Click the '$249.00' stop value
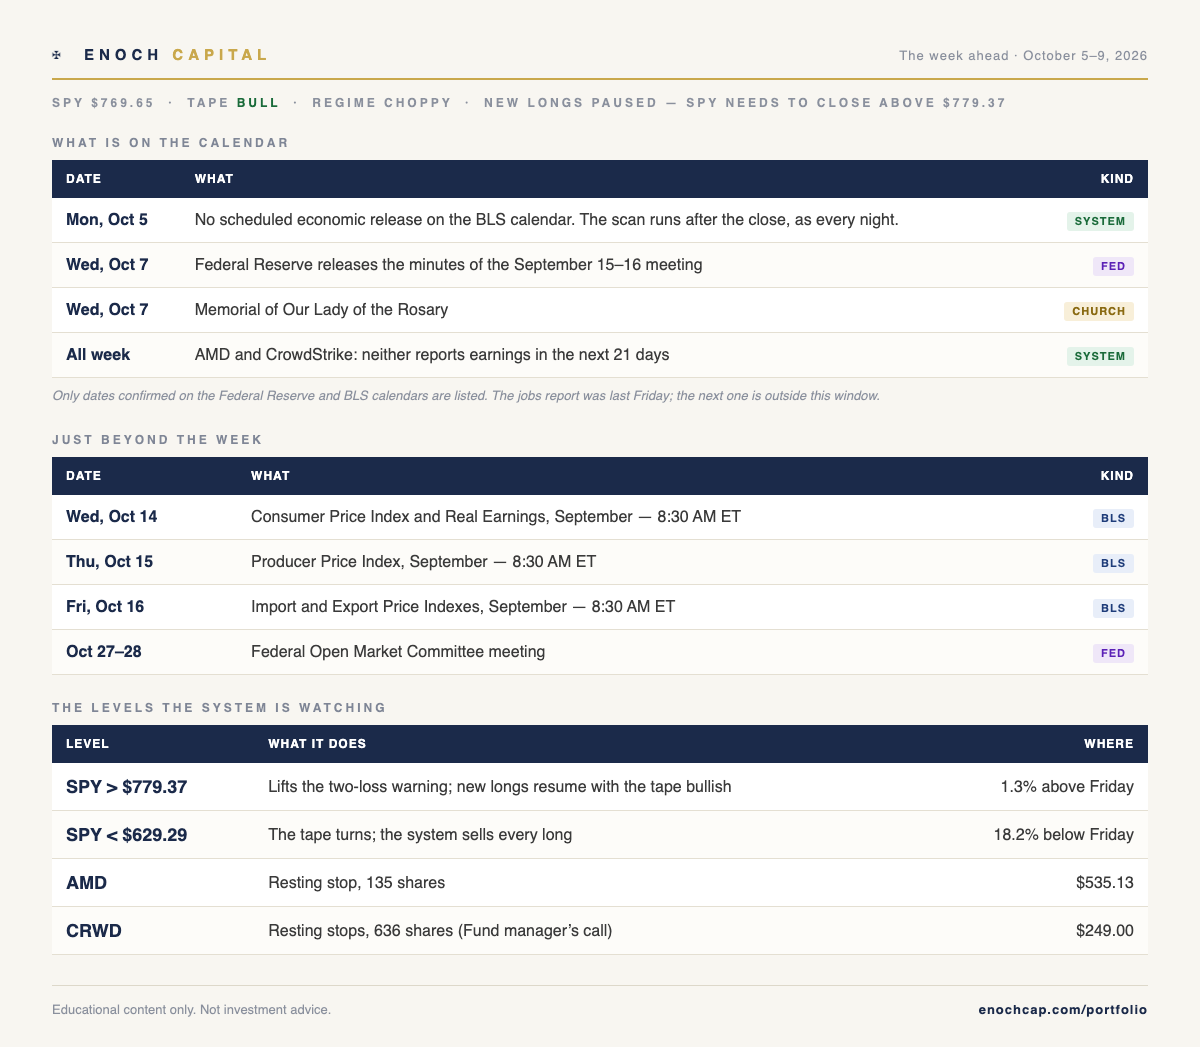The height and width of the screenshot is (1047, 1200). (x=1105, y=931)
